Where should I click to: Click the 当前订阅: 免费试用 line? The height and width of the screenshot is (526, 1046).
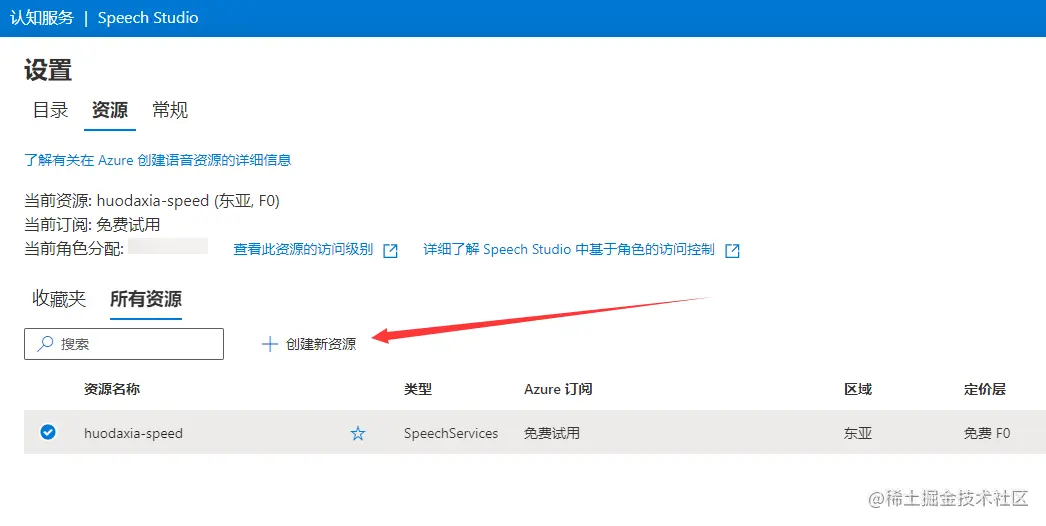(92, 225)
